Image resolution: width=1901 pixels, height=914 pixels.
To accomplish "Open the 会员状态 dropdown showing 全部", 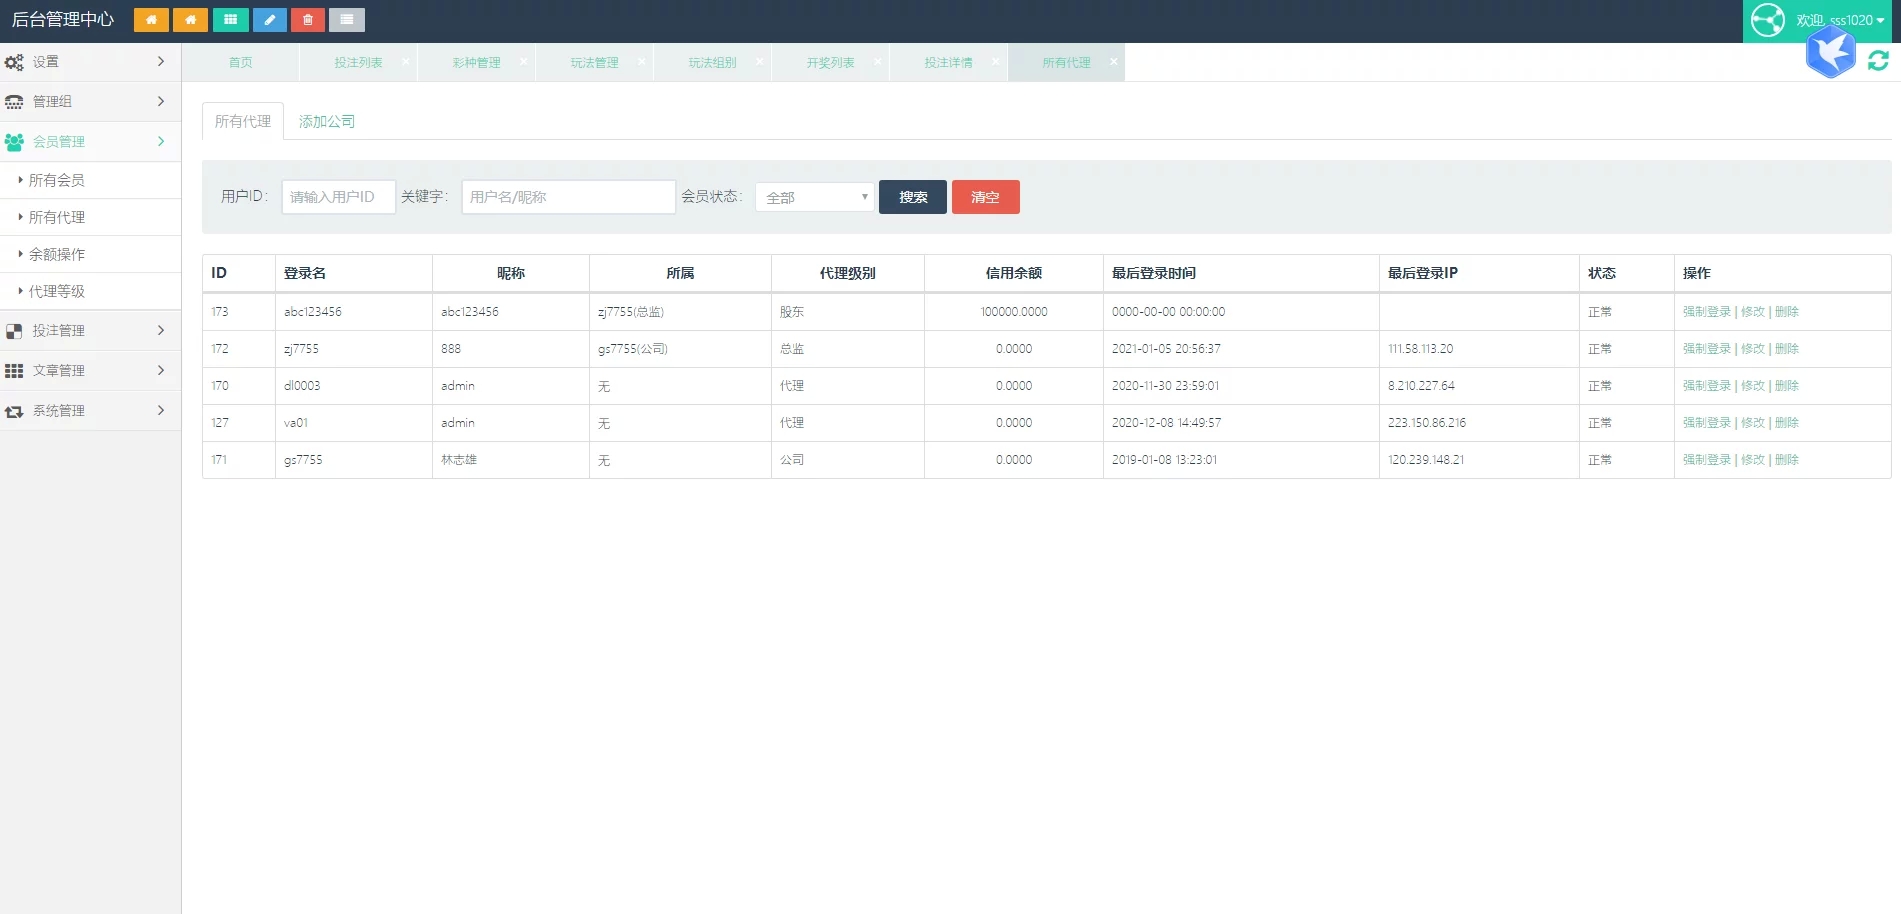I will [x=815, y=197].
